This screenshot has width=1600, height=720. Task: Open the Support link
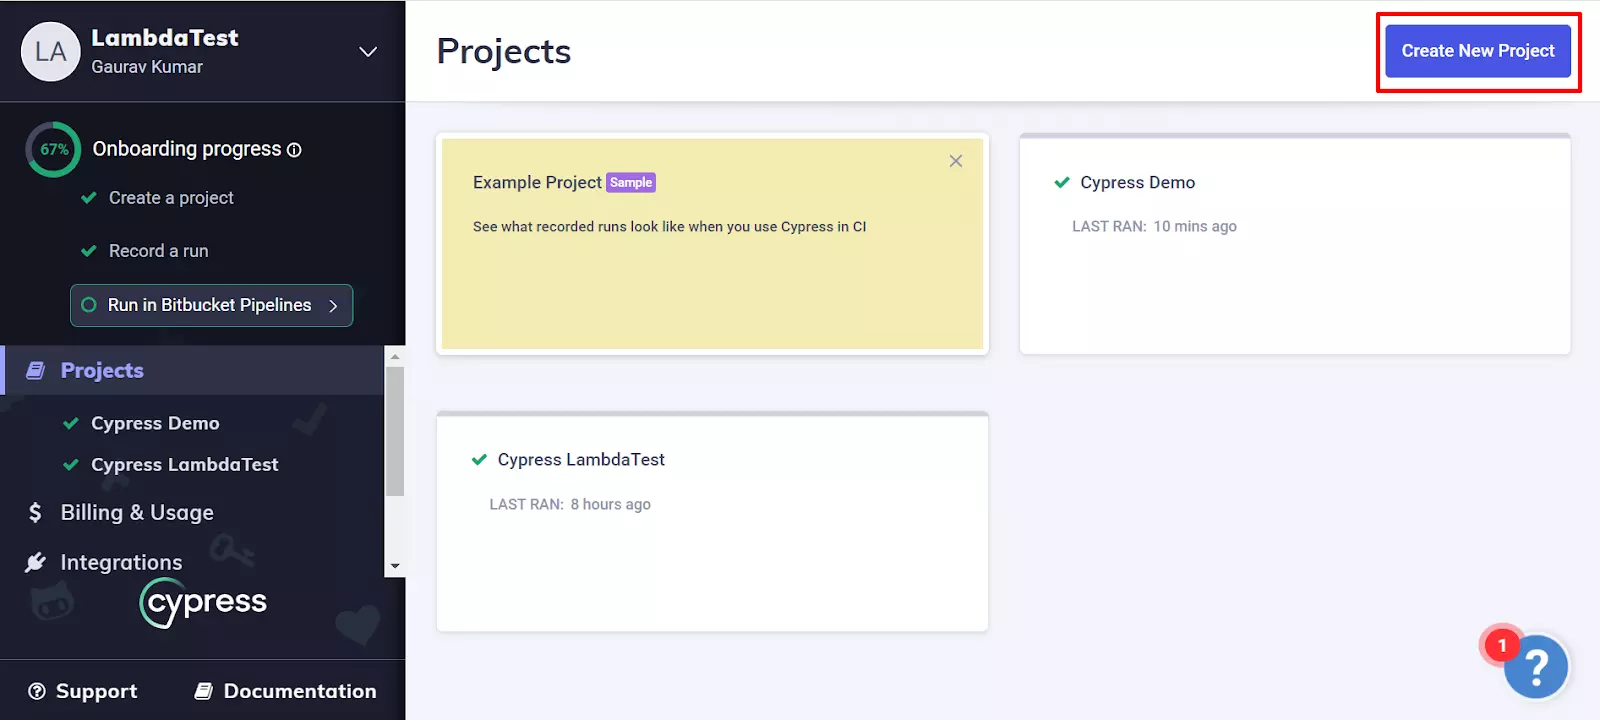(84, 691)
